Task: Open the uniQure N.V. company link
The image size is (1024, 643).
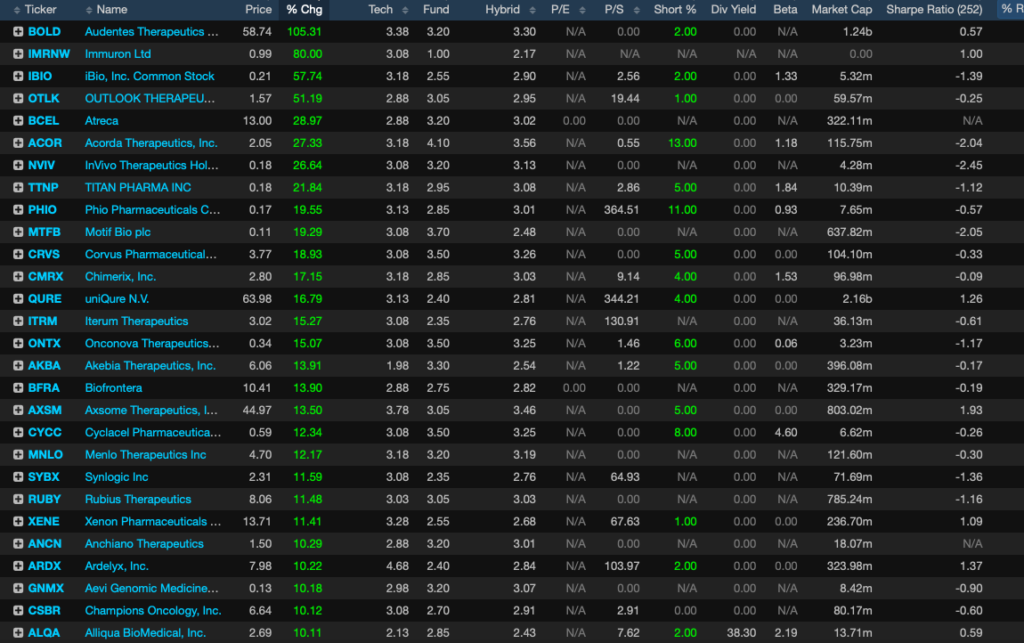Action: 117,298
